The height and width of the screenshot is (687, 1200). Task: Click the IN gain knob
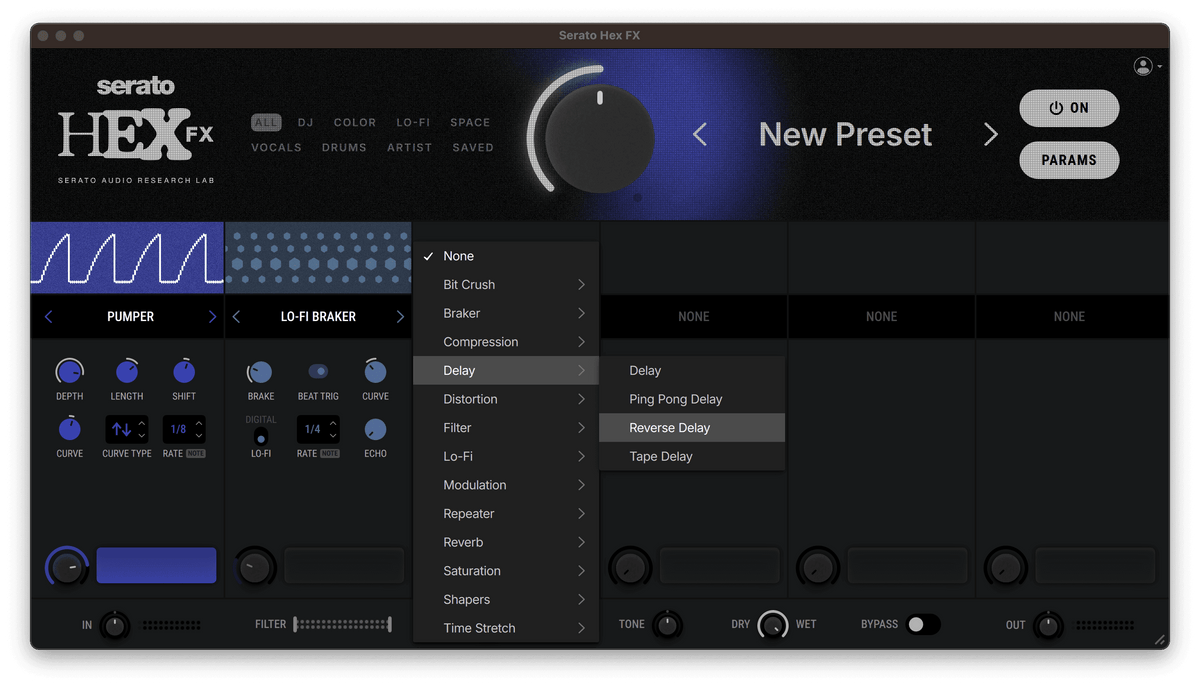115,625
